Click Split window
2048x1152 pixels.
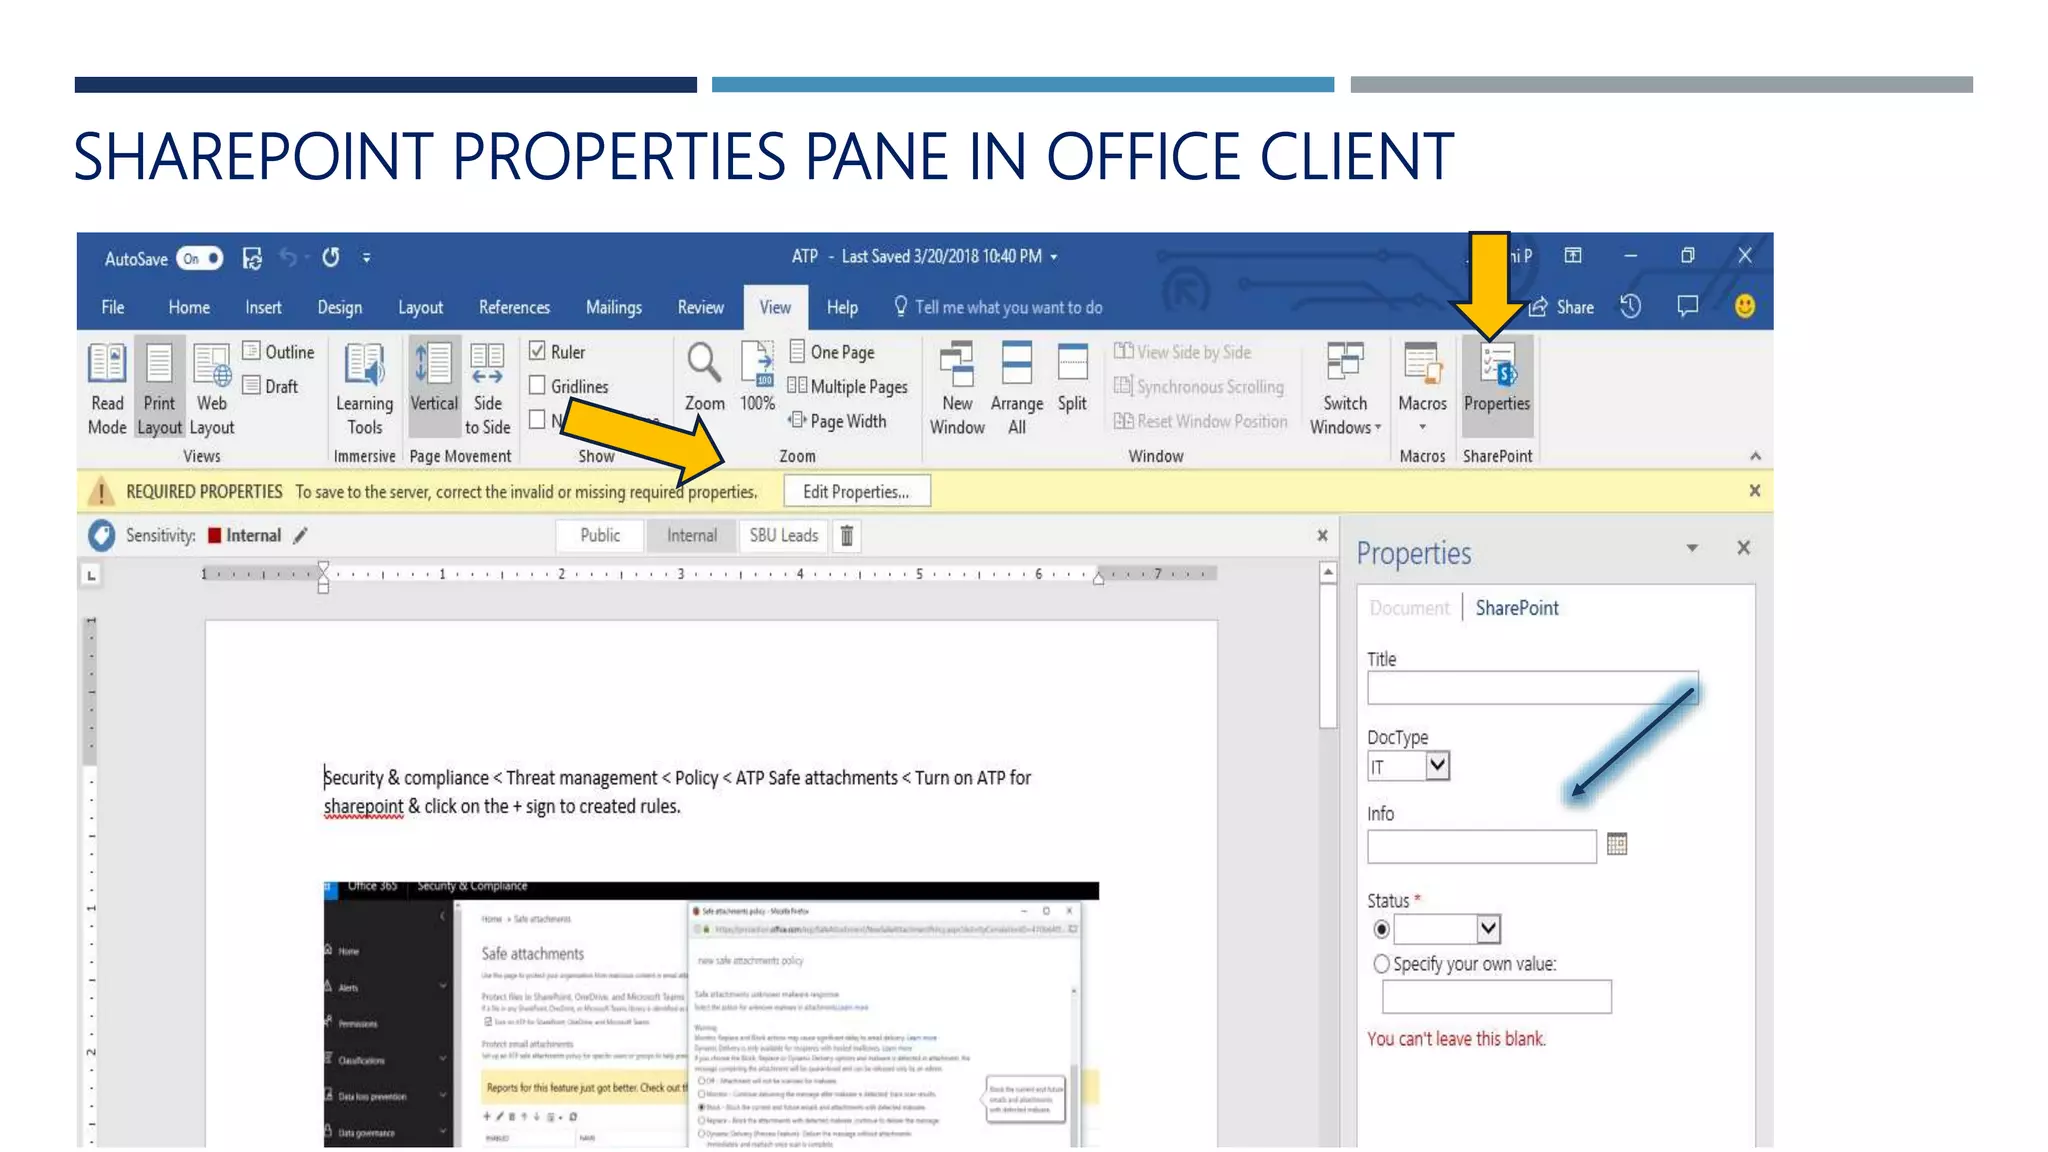[x=1072, y=378]
